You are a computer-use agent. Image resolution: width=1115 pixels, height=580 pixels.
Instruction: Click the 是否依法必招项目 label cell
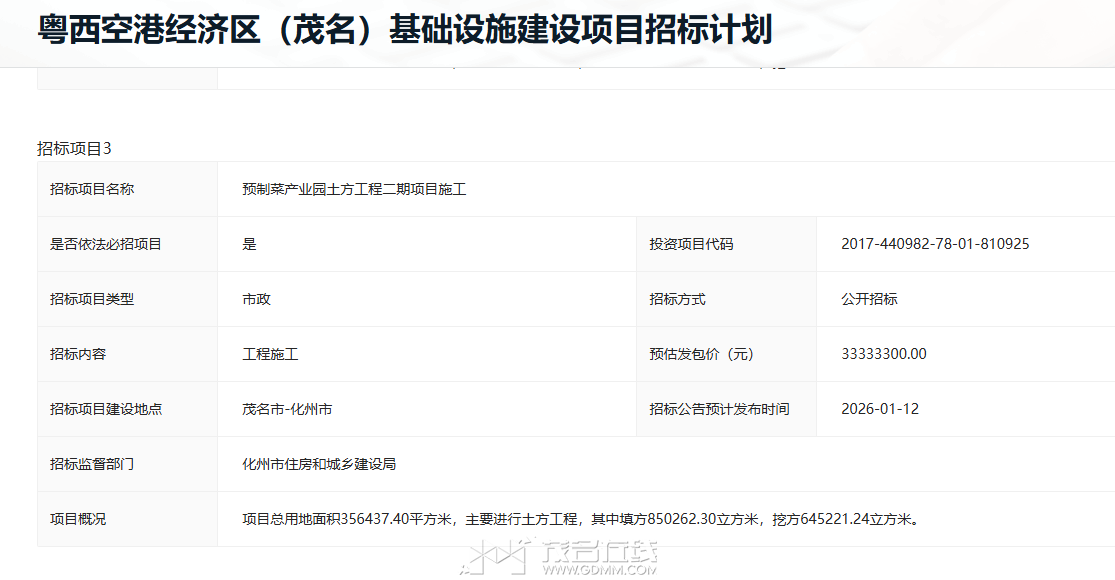click(106, 244)
